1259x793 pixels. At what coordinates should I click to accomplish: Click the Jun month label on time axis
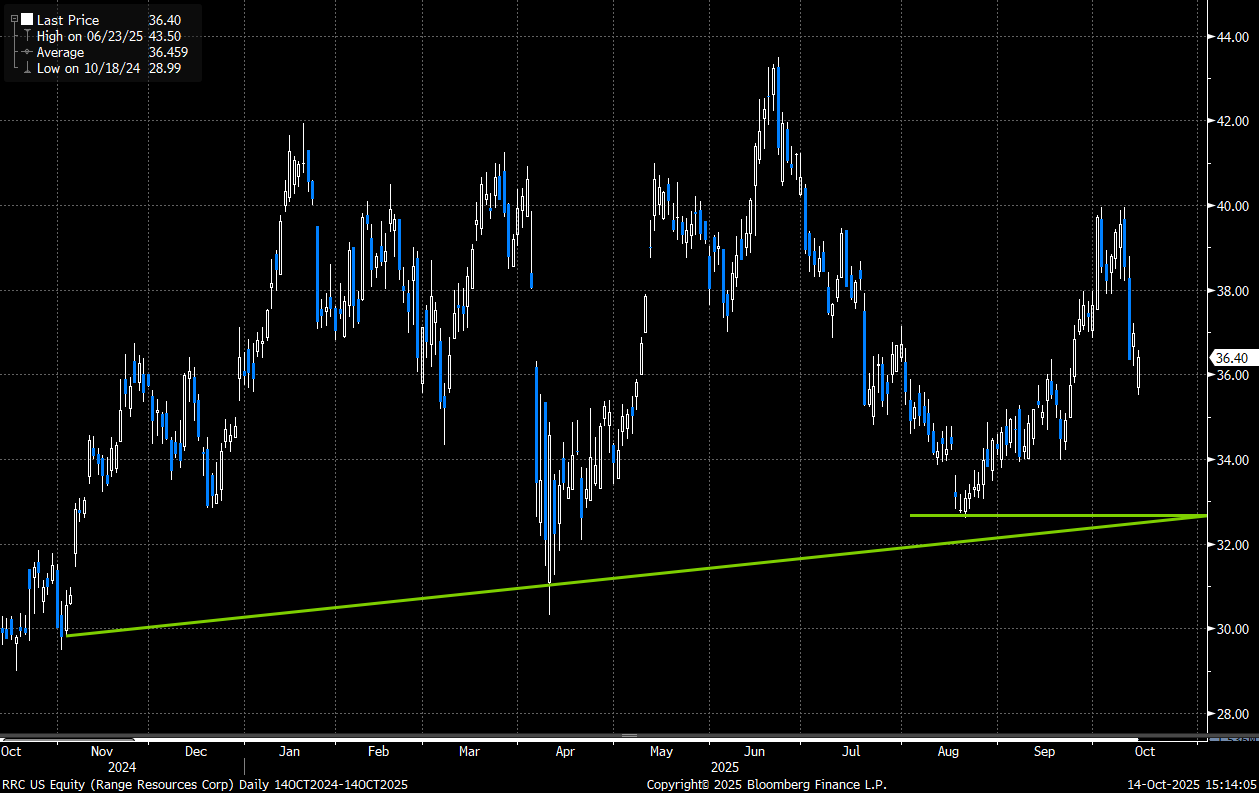755,751
